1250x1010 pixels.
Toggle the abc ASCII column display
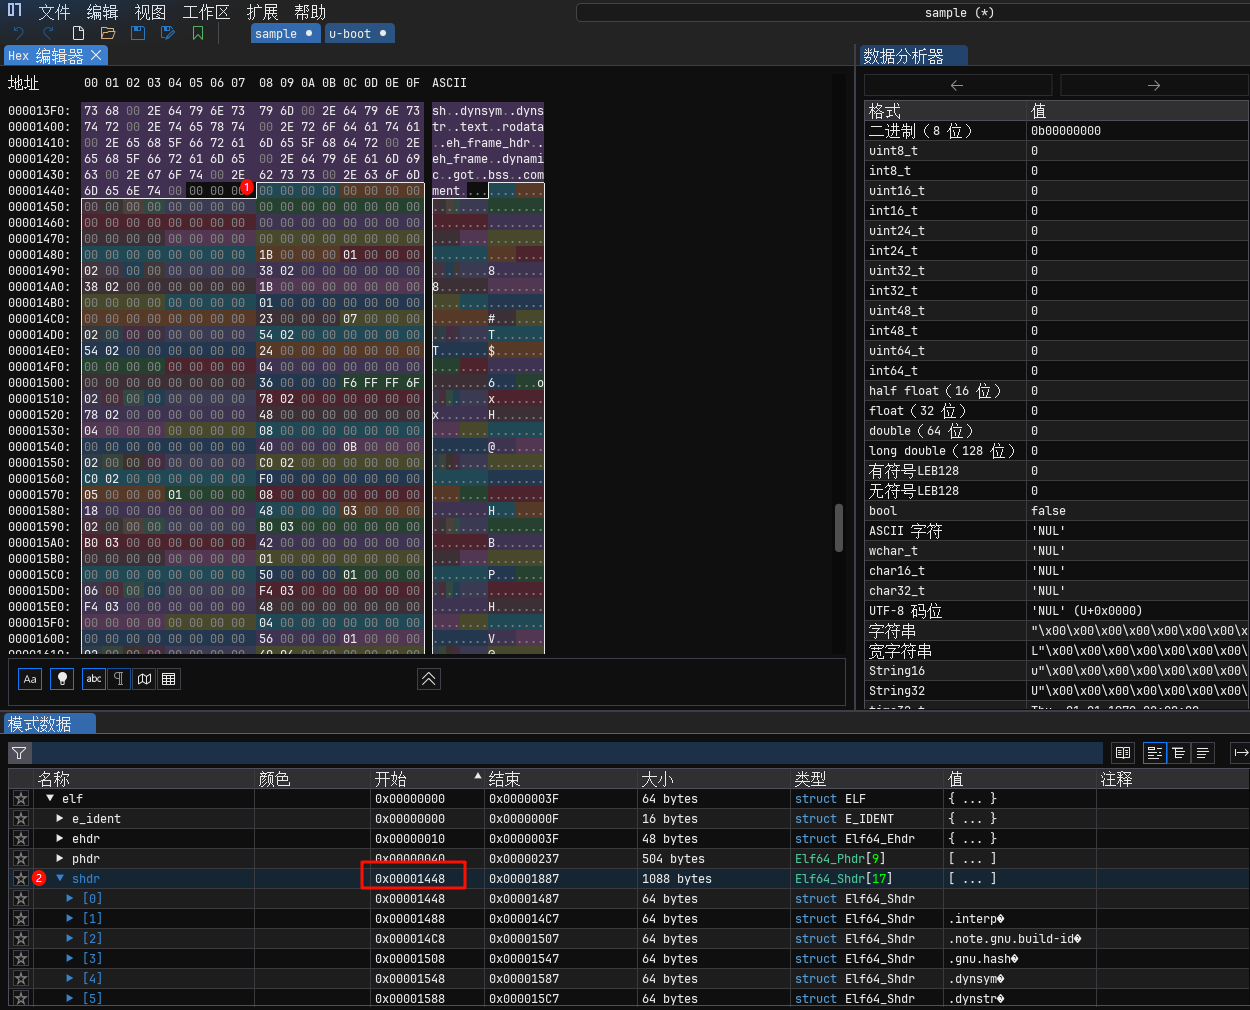[x=94, y=679]
